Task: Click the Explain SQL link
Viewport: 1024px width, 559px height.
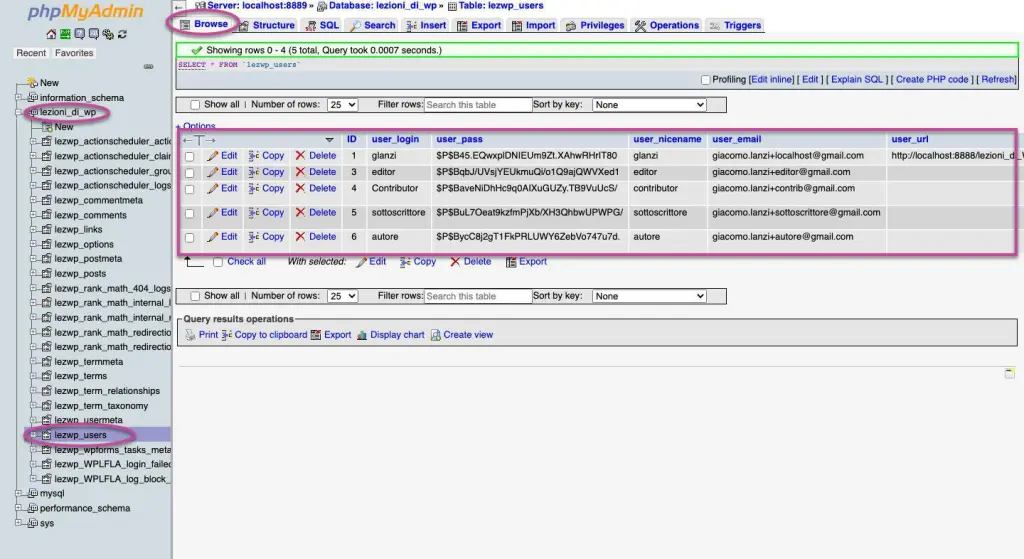Action: (x=856, y=80)
